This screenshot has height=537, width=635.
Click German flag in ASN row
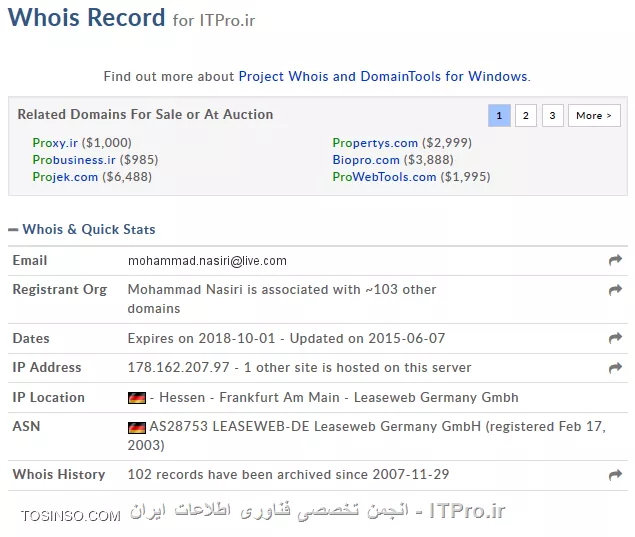137,427
